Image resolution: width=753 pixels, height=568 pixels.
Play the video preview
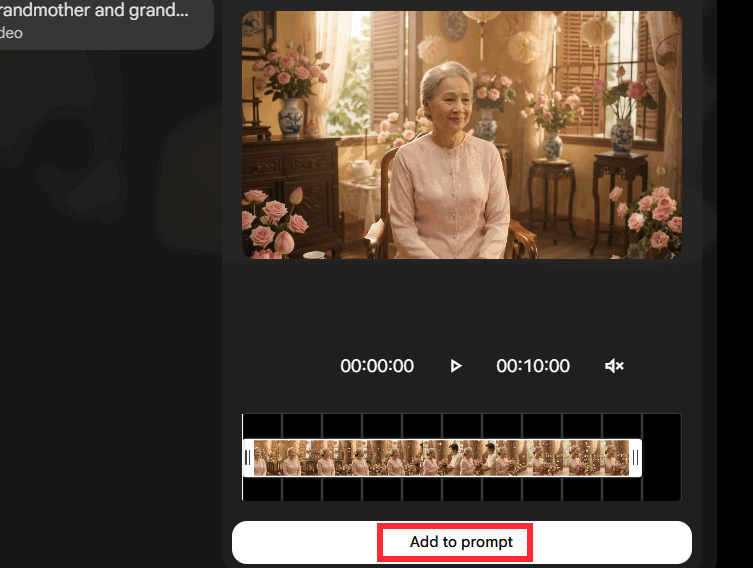click(x=456, y=366)
